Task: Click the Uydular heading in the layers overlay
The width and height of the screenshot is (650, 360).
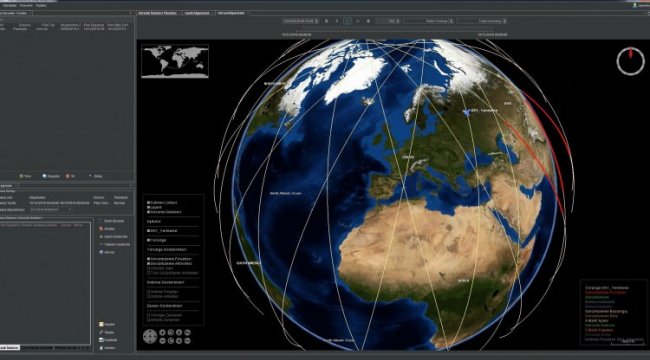Action: [154, 221]
